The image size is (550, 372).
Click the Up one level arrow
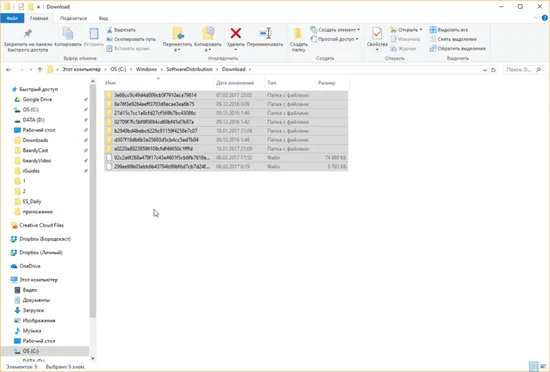click(40, 70)
